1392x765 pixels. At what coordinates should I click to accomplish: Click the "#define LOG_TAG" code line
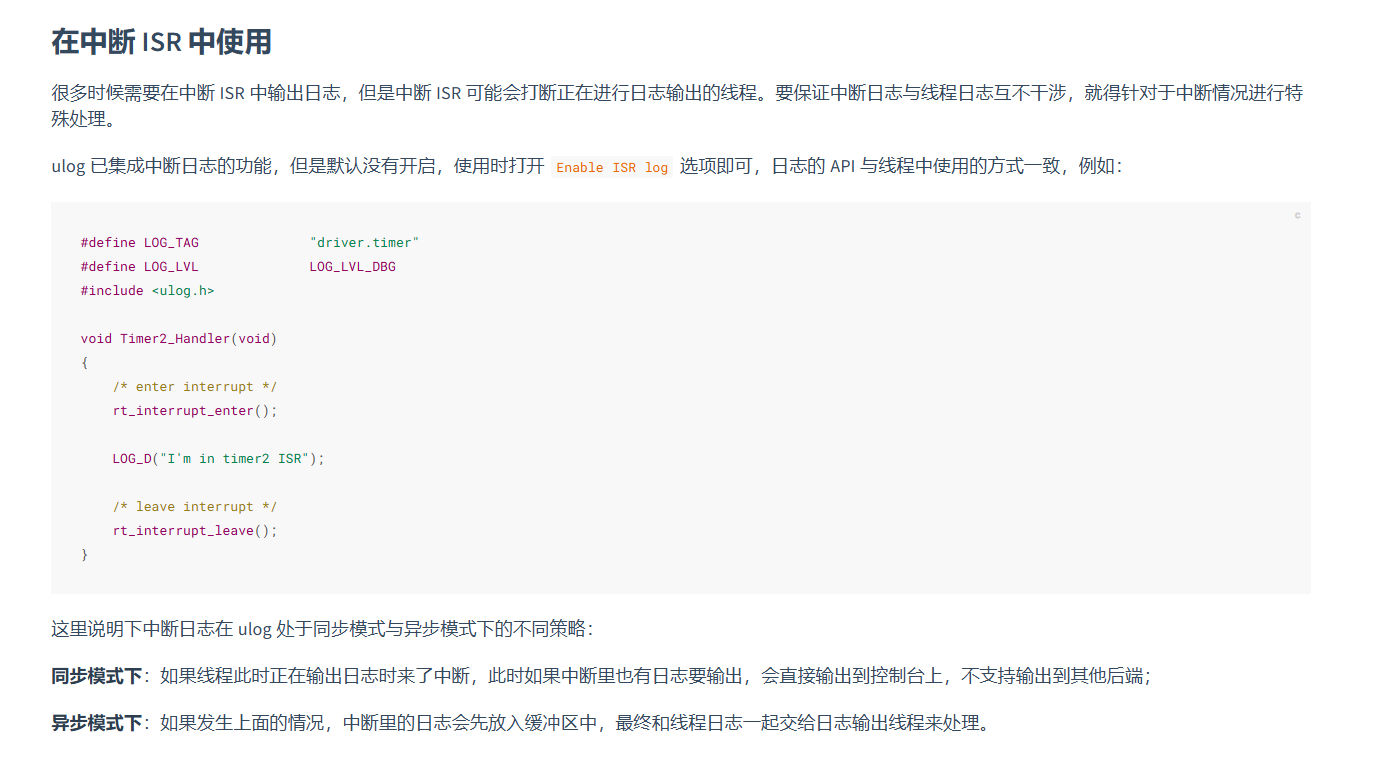click(140, 243)
